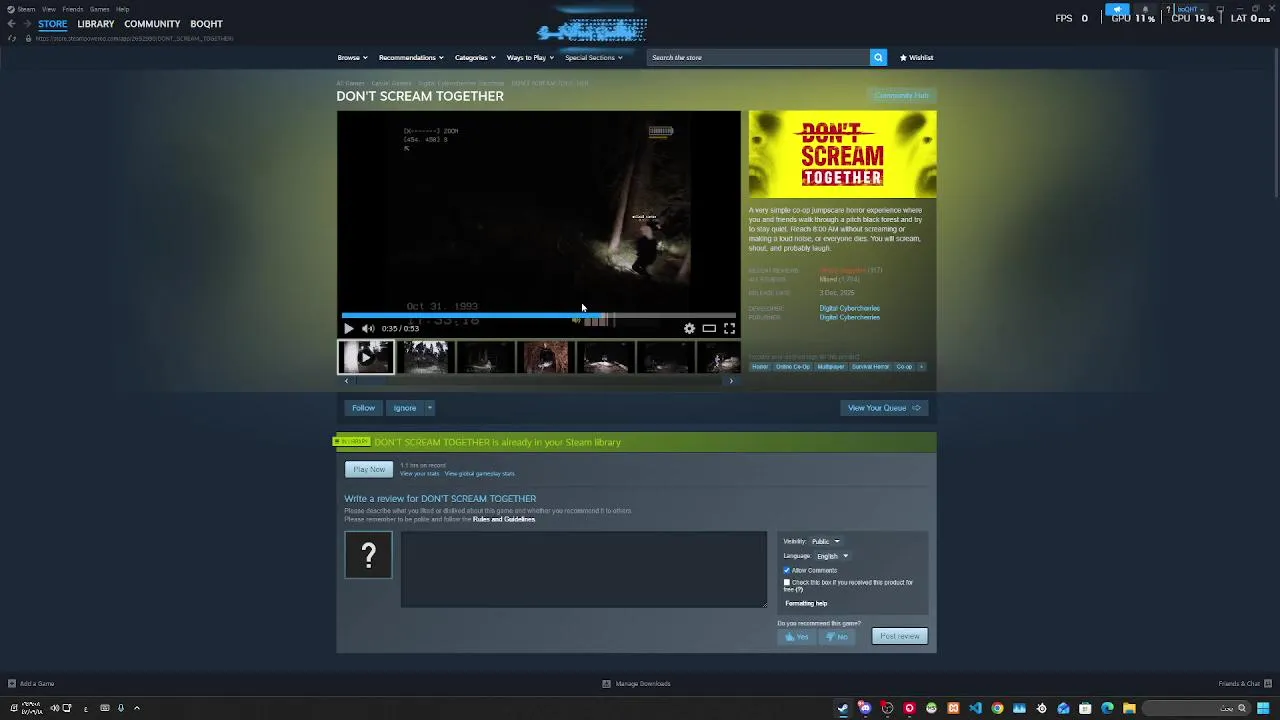Open the Language English dropdown

pos(832,556)
